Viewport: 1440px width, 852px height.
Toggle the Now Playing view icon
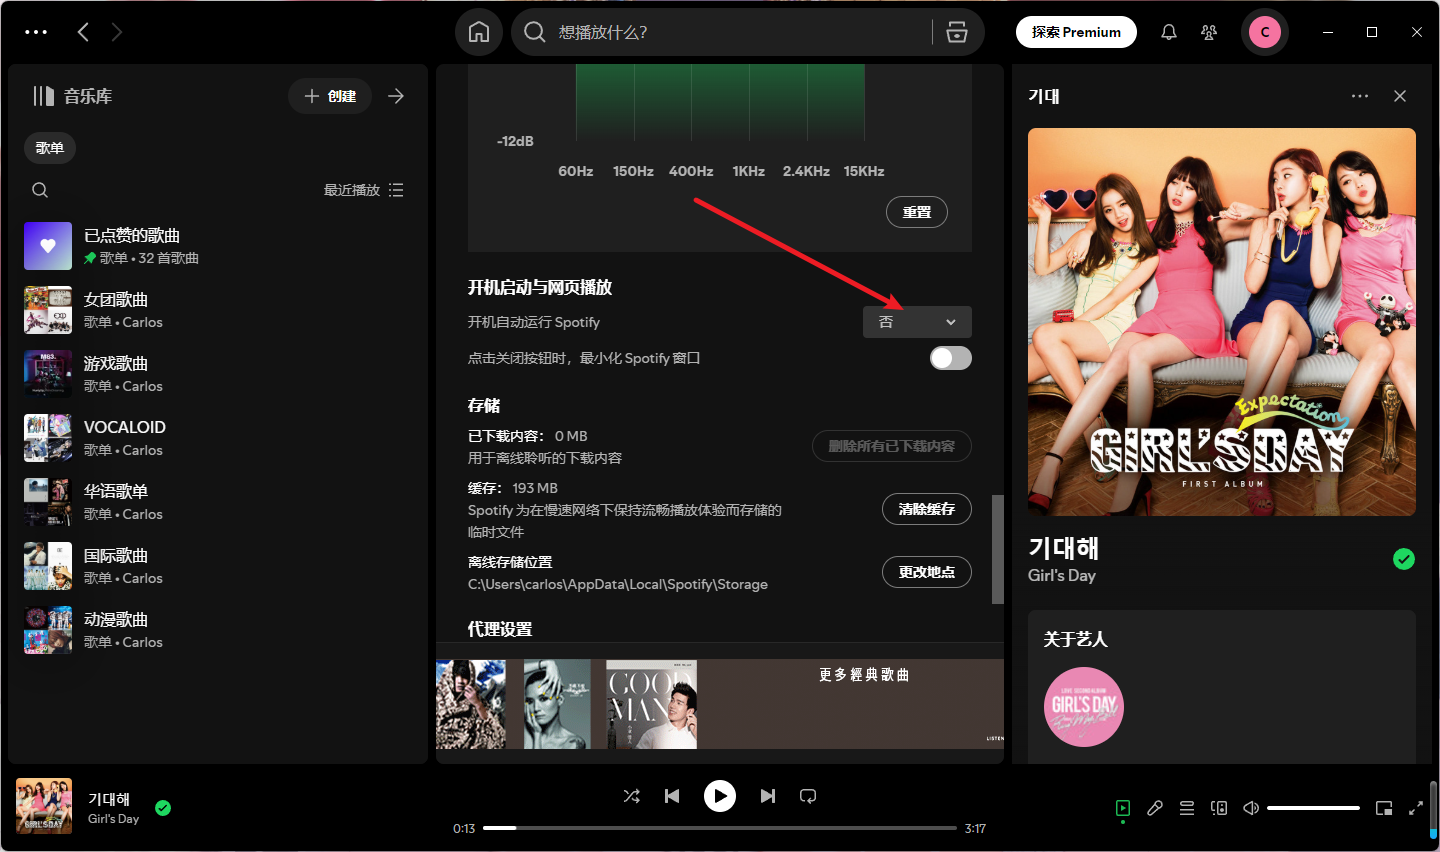coord(1123,808)
